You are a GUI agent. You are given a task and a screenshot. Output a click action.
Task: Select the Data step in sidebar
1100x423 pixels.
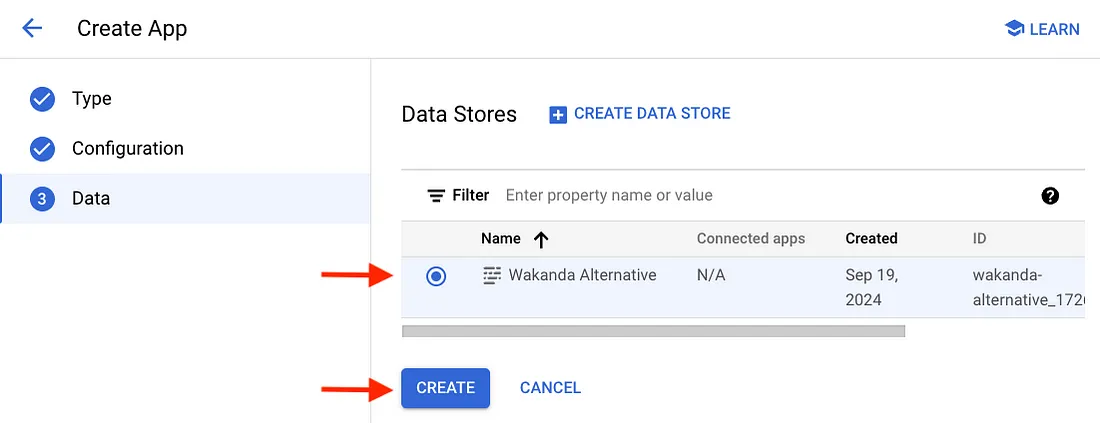[185, 199]
